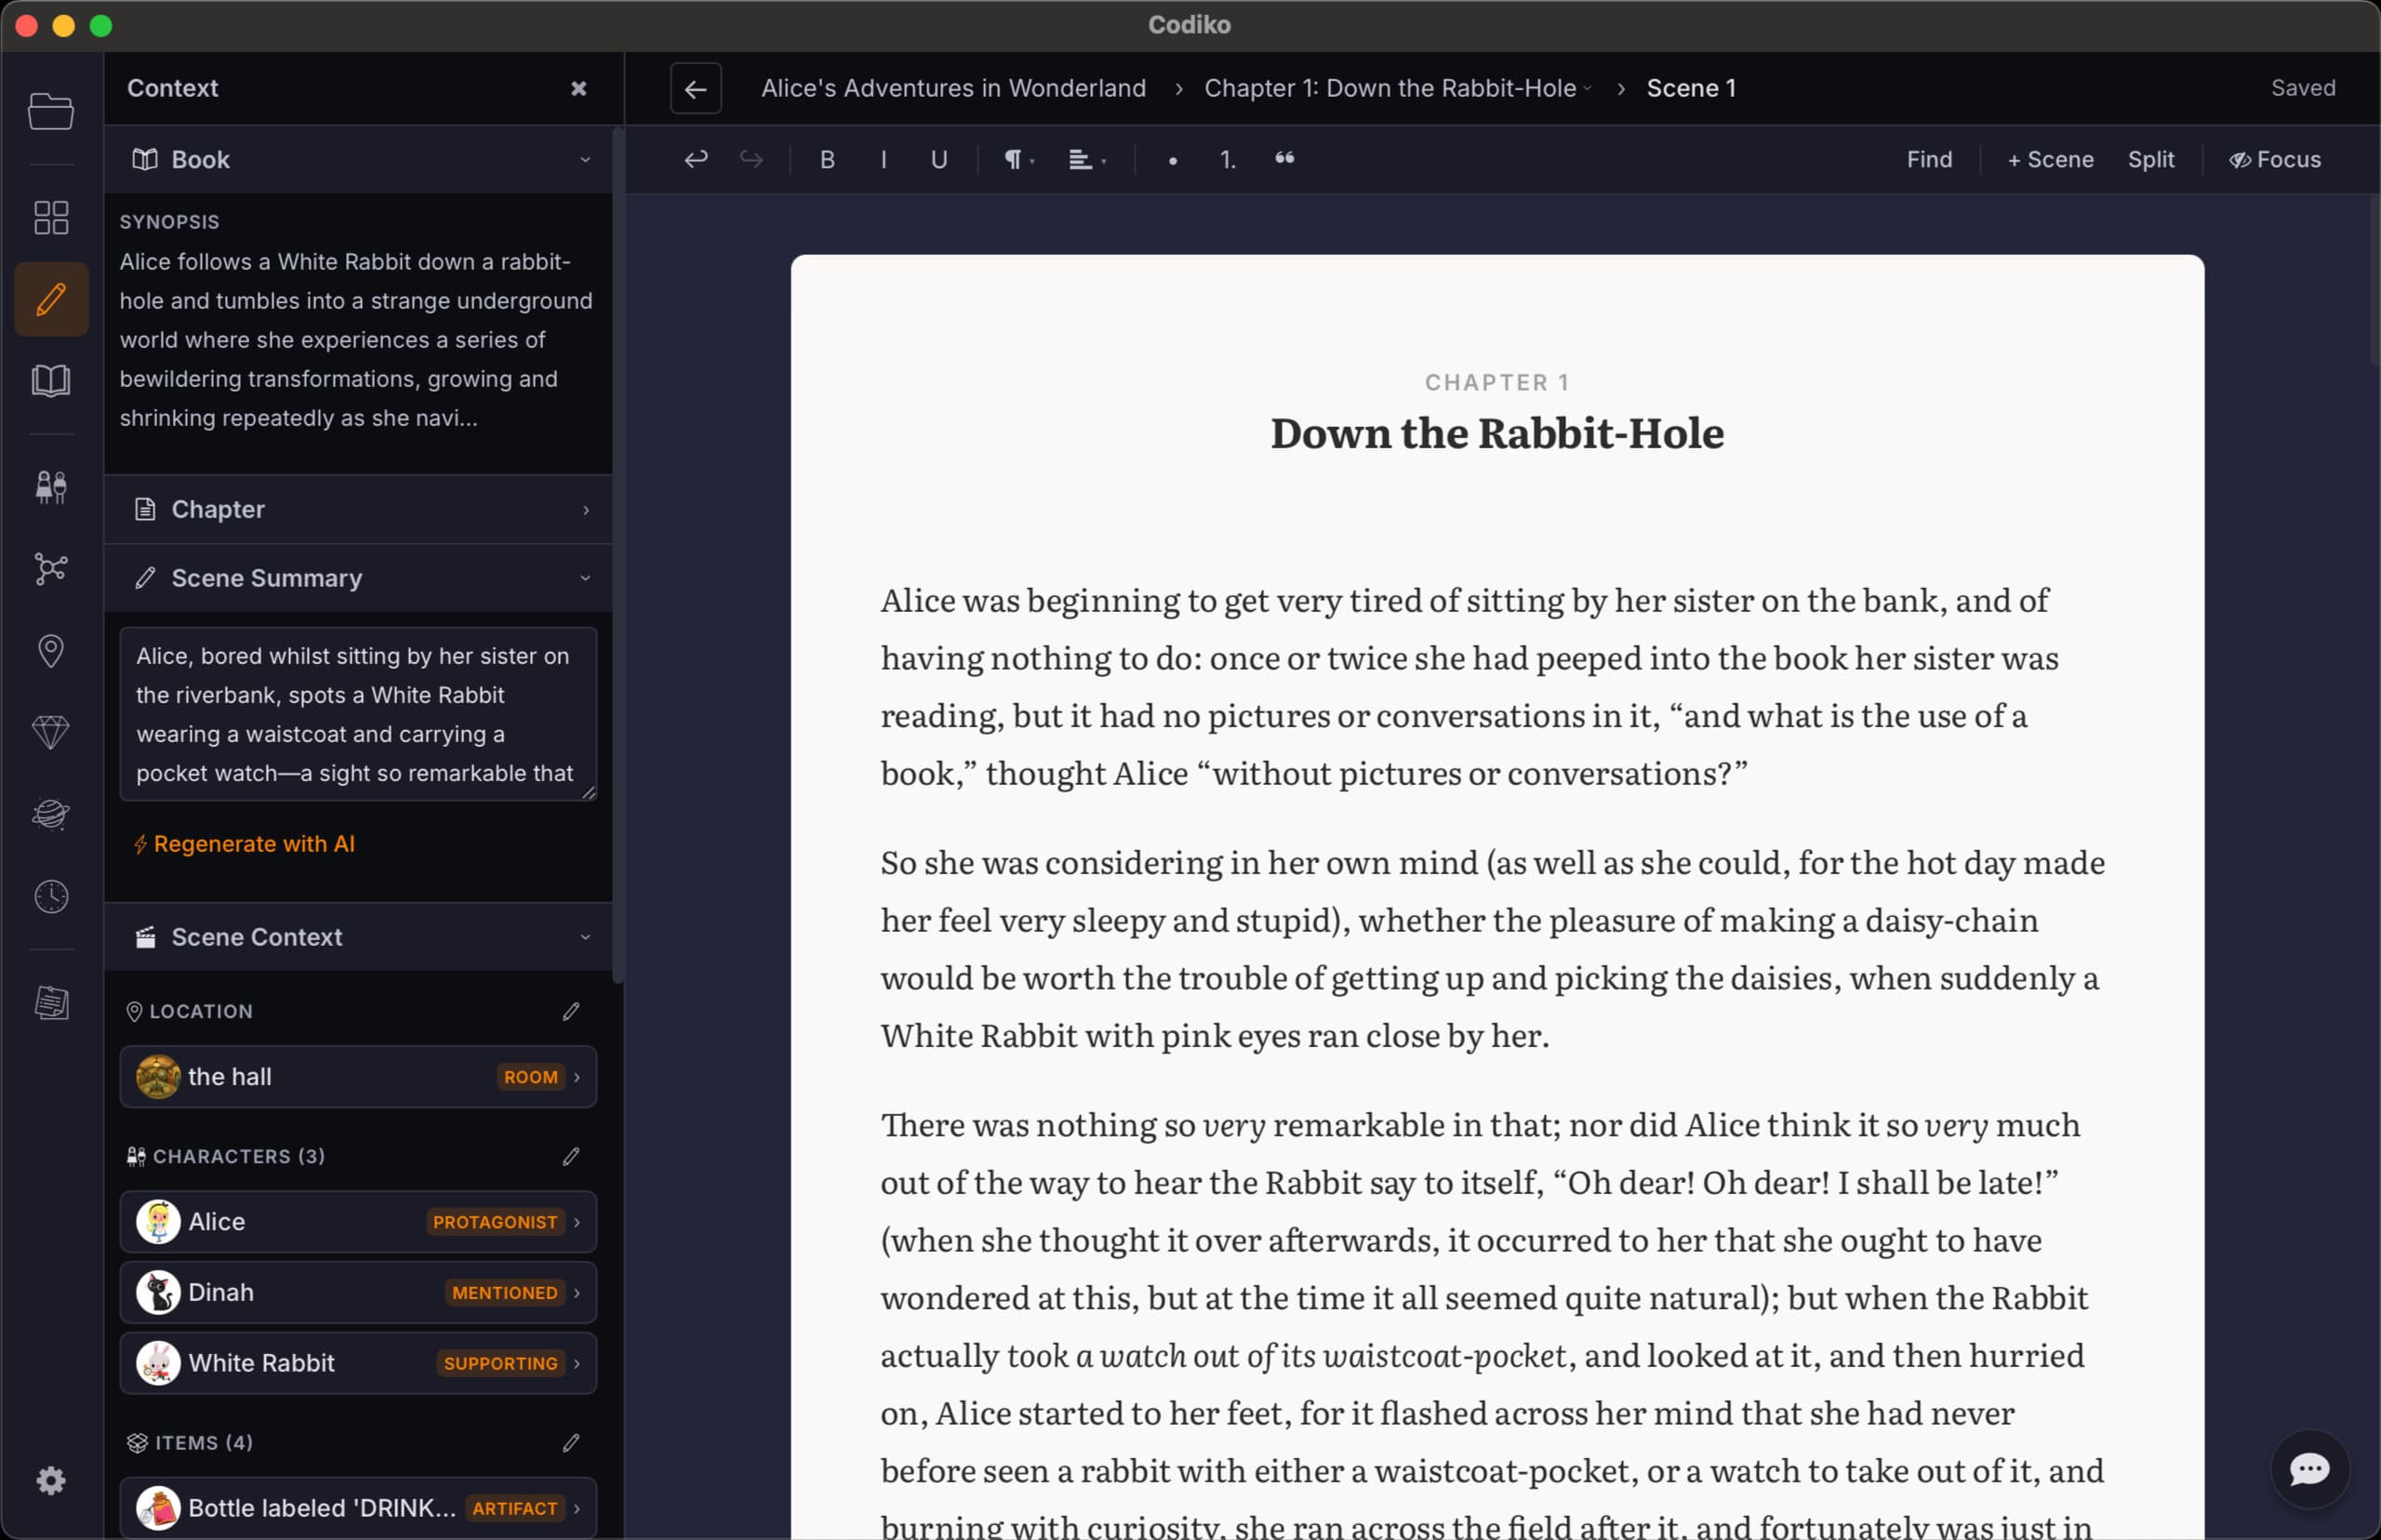This screenshot has width=2381, height=1540.
Task: Click the Split button
Action: tap(2150, 159)
